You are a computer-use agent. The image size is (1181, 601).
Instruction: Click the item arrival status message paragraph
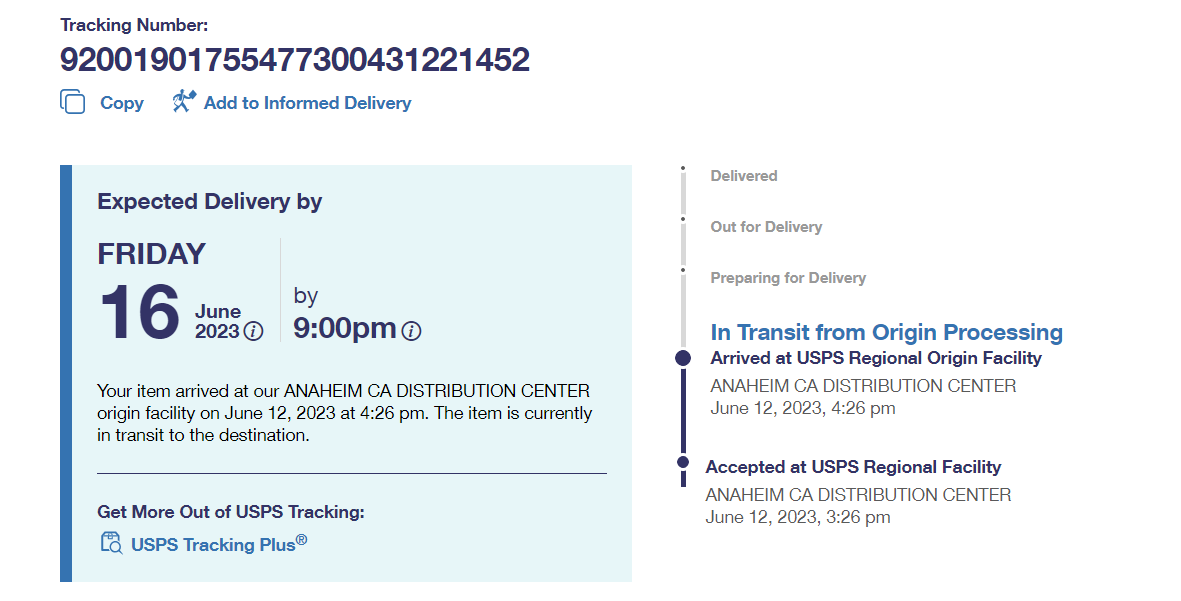(345, 412)
